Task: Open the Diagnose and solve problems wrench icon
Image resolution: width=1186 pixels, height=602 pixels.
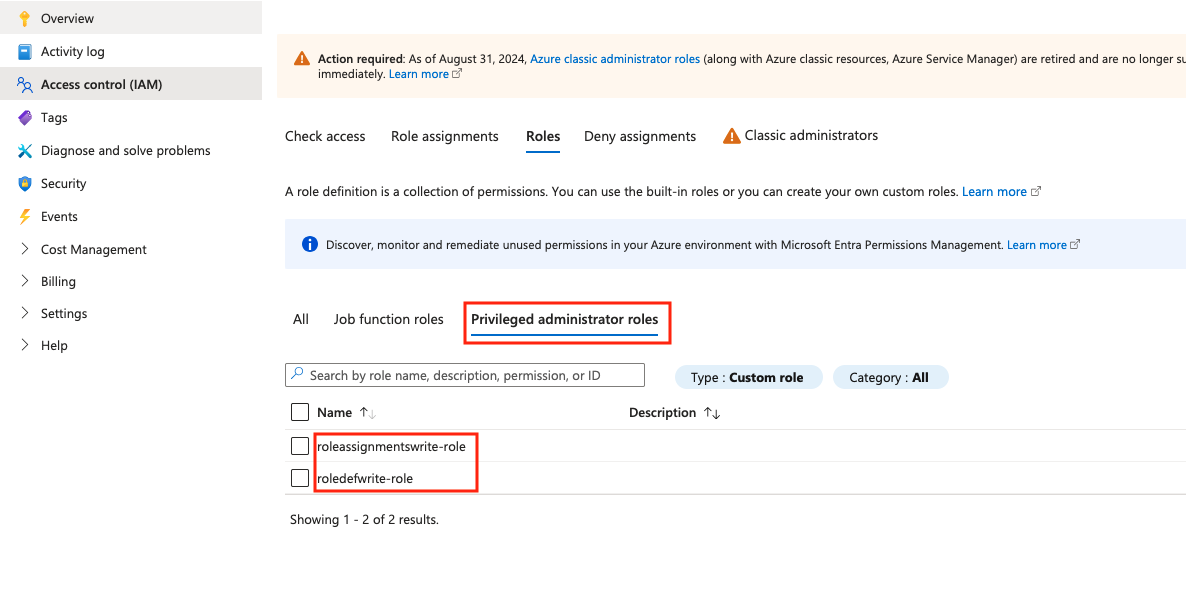Action: click(25, 150)
